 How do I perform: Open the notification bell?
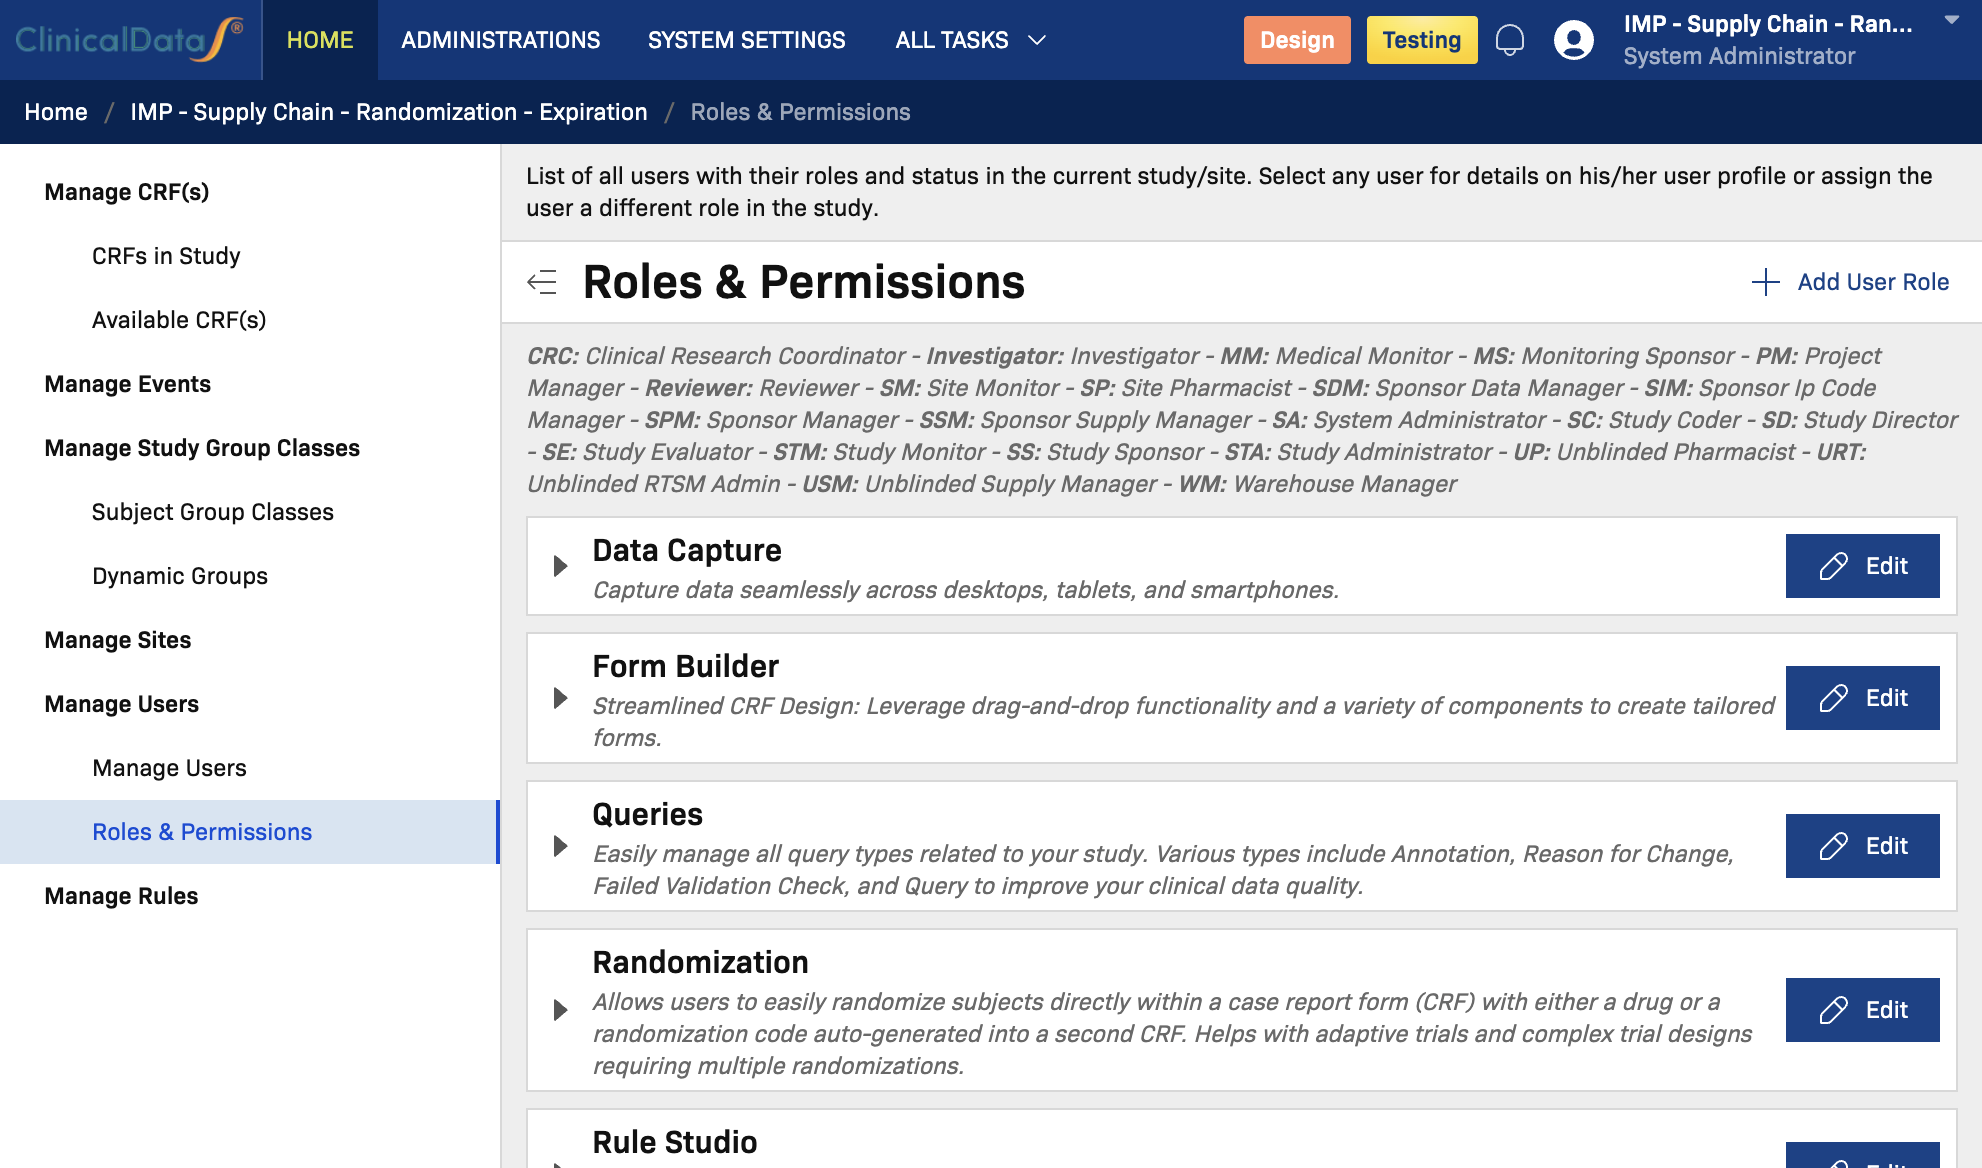1510,39
